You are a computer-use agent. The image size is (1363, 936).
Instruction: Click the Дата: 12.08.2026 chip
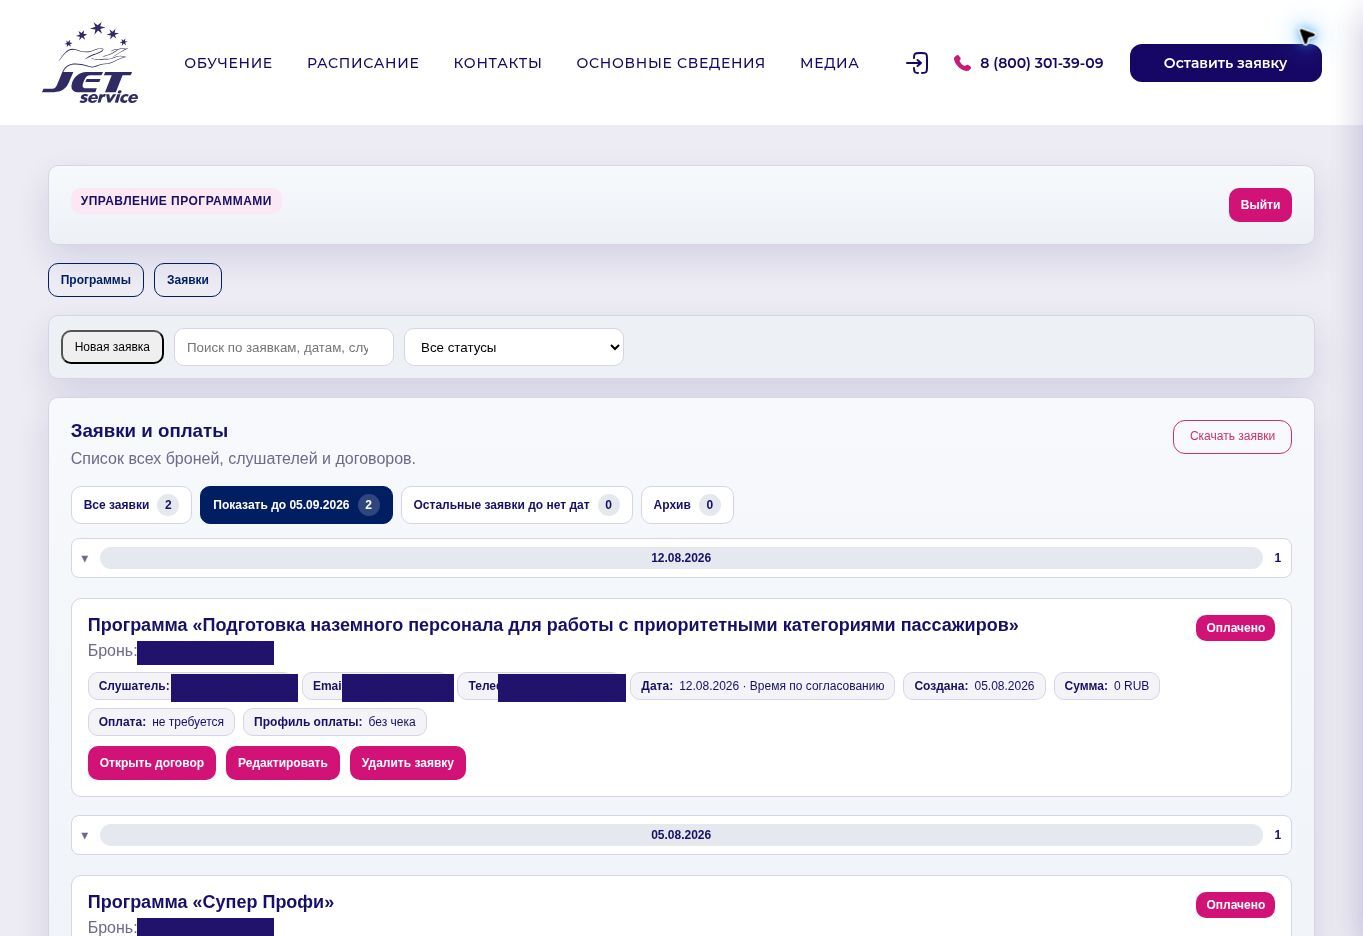763,686
